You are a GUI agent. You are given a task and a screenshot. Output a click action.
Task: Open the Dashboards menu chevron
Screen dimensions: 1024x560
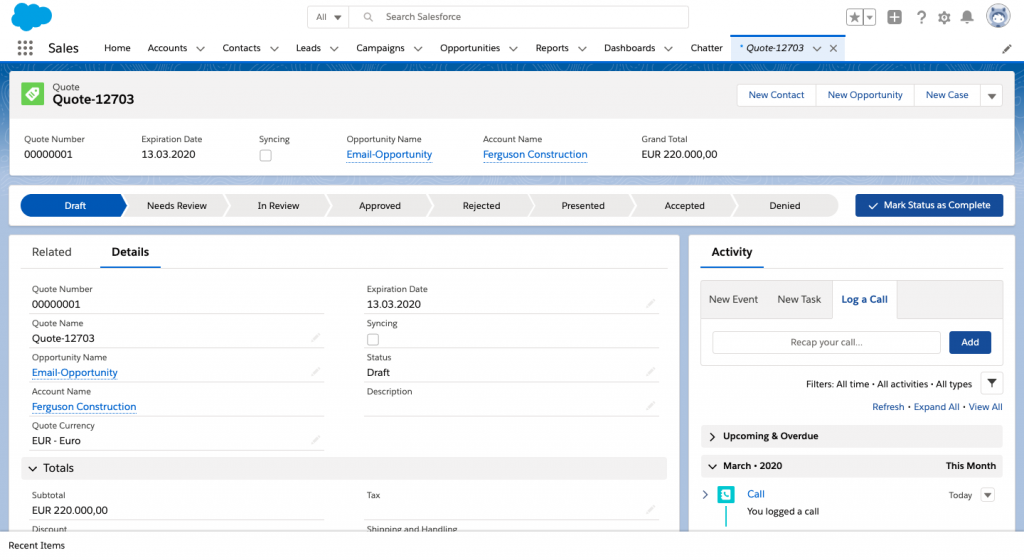[668, 49]
